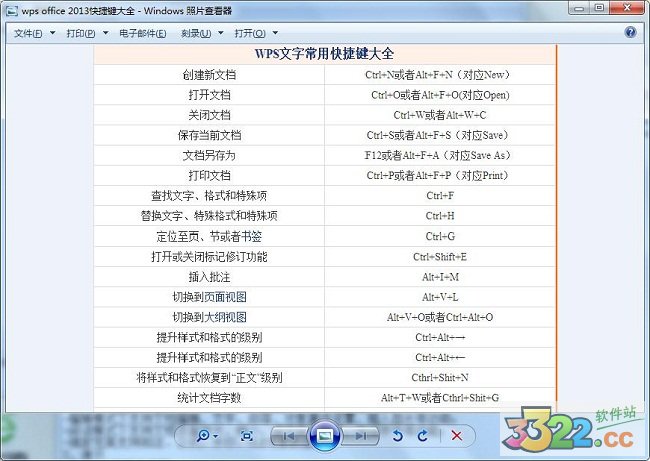Rotate the image counterclockwise
Screen dimensions: 650x461
(397, 436)
